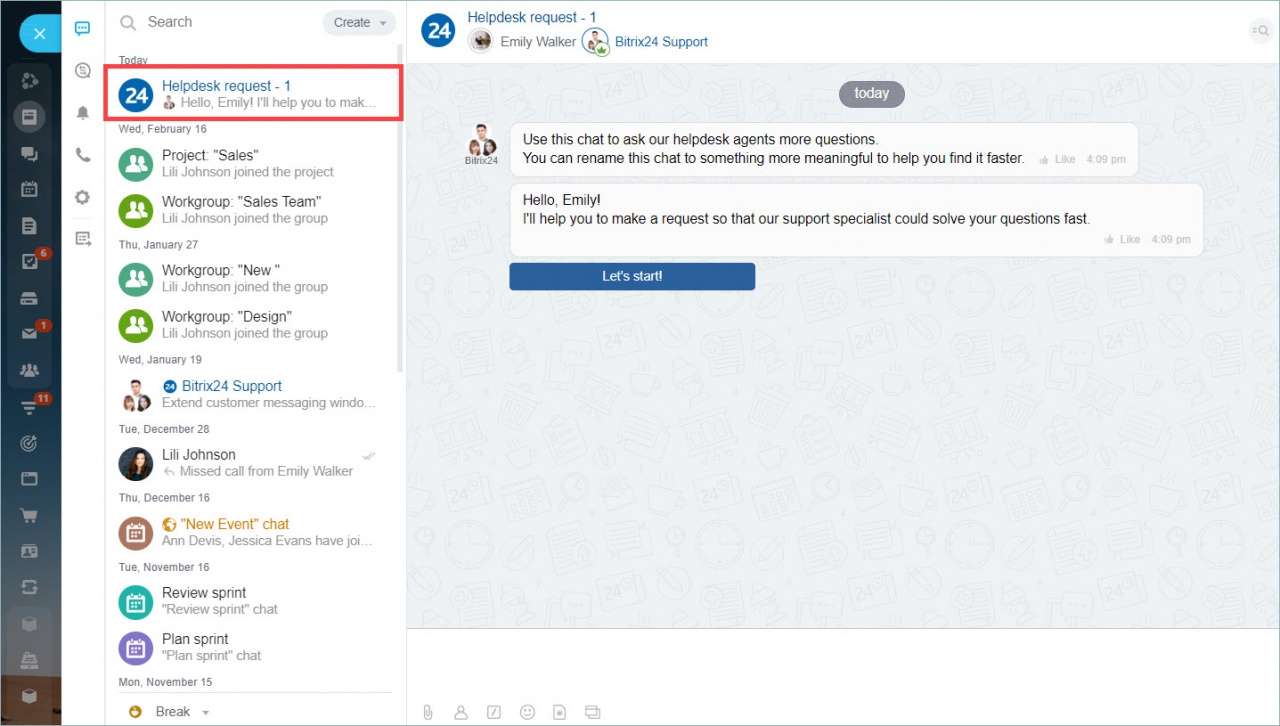Click the 24 avatar in chat header

click(439, 31)
